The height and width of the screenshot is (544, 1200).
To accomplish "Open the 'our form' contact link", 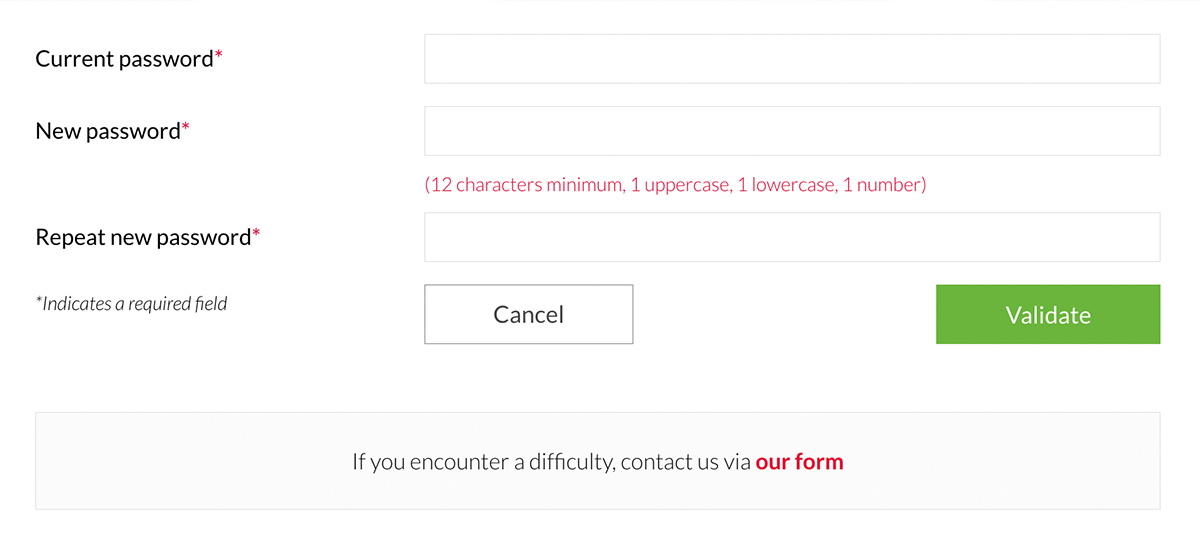I will coord(799,462).
